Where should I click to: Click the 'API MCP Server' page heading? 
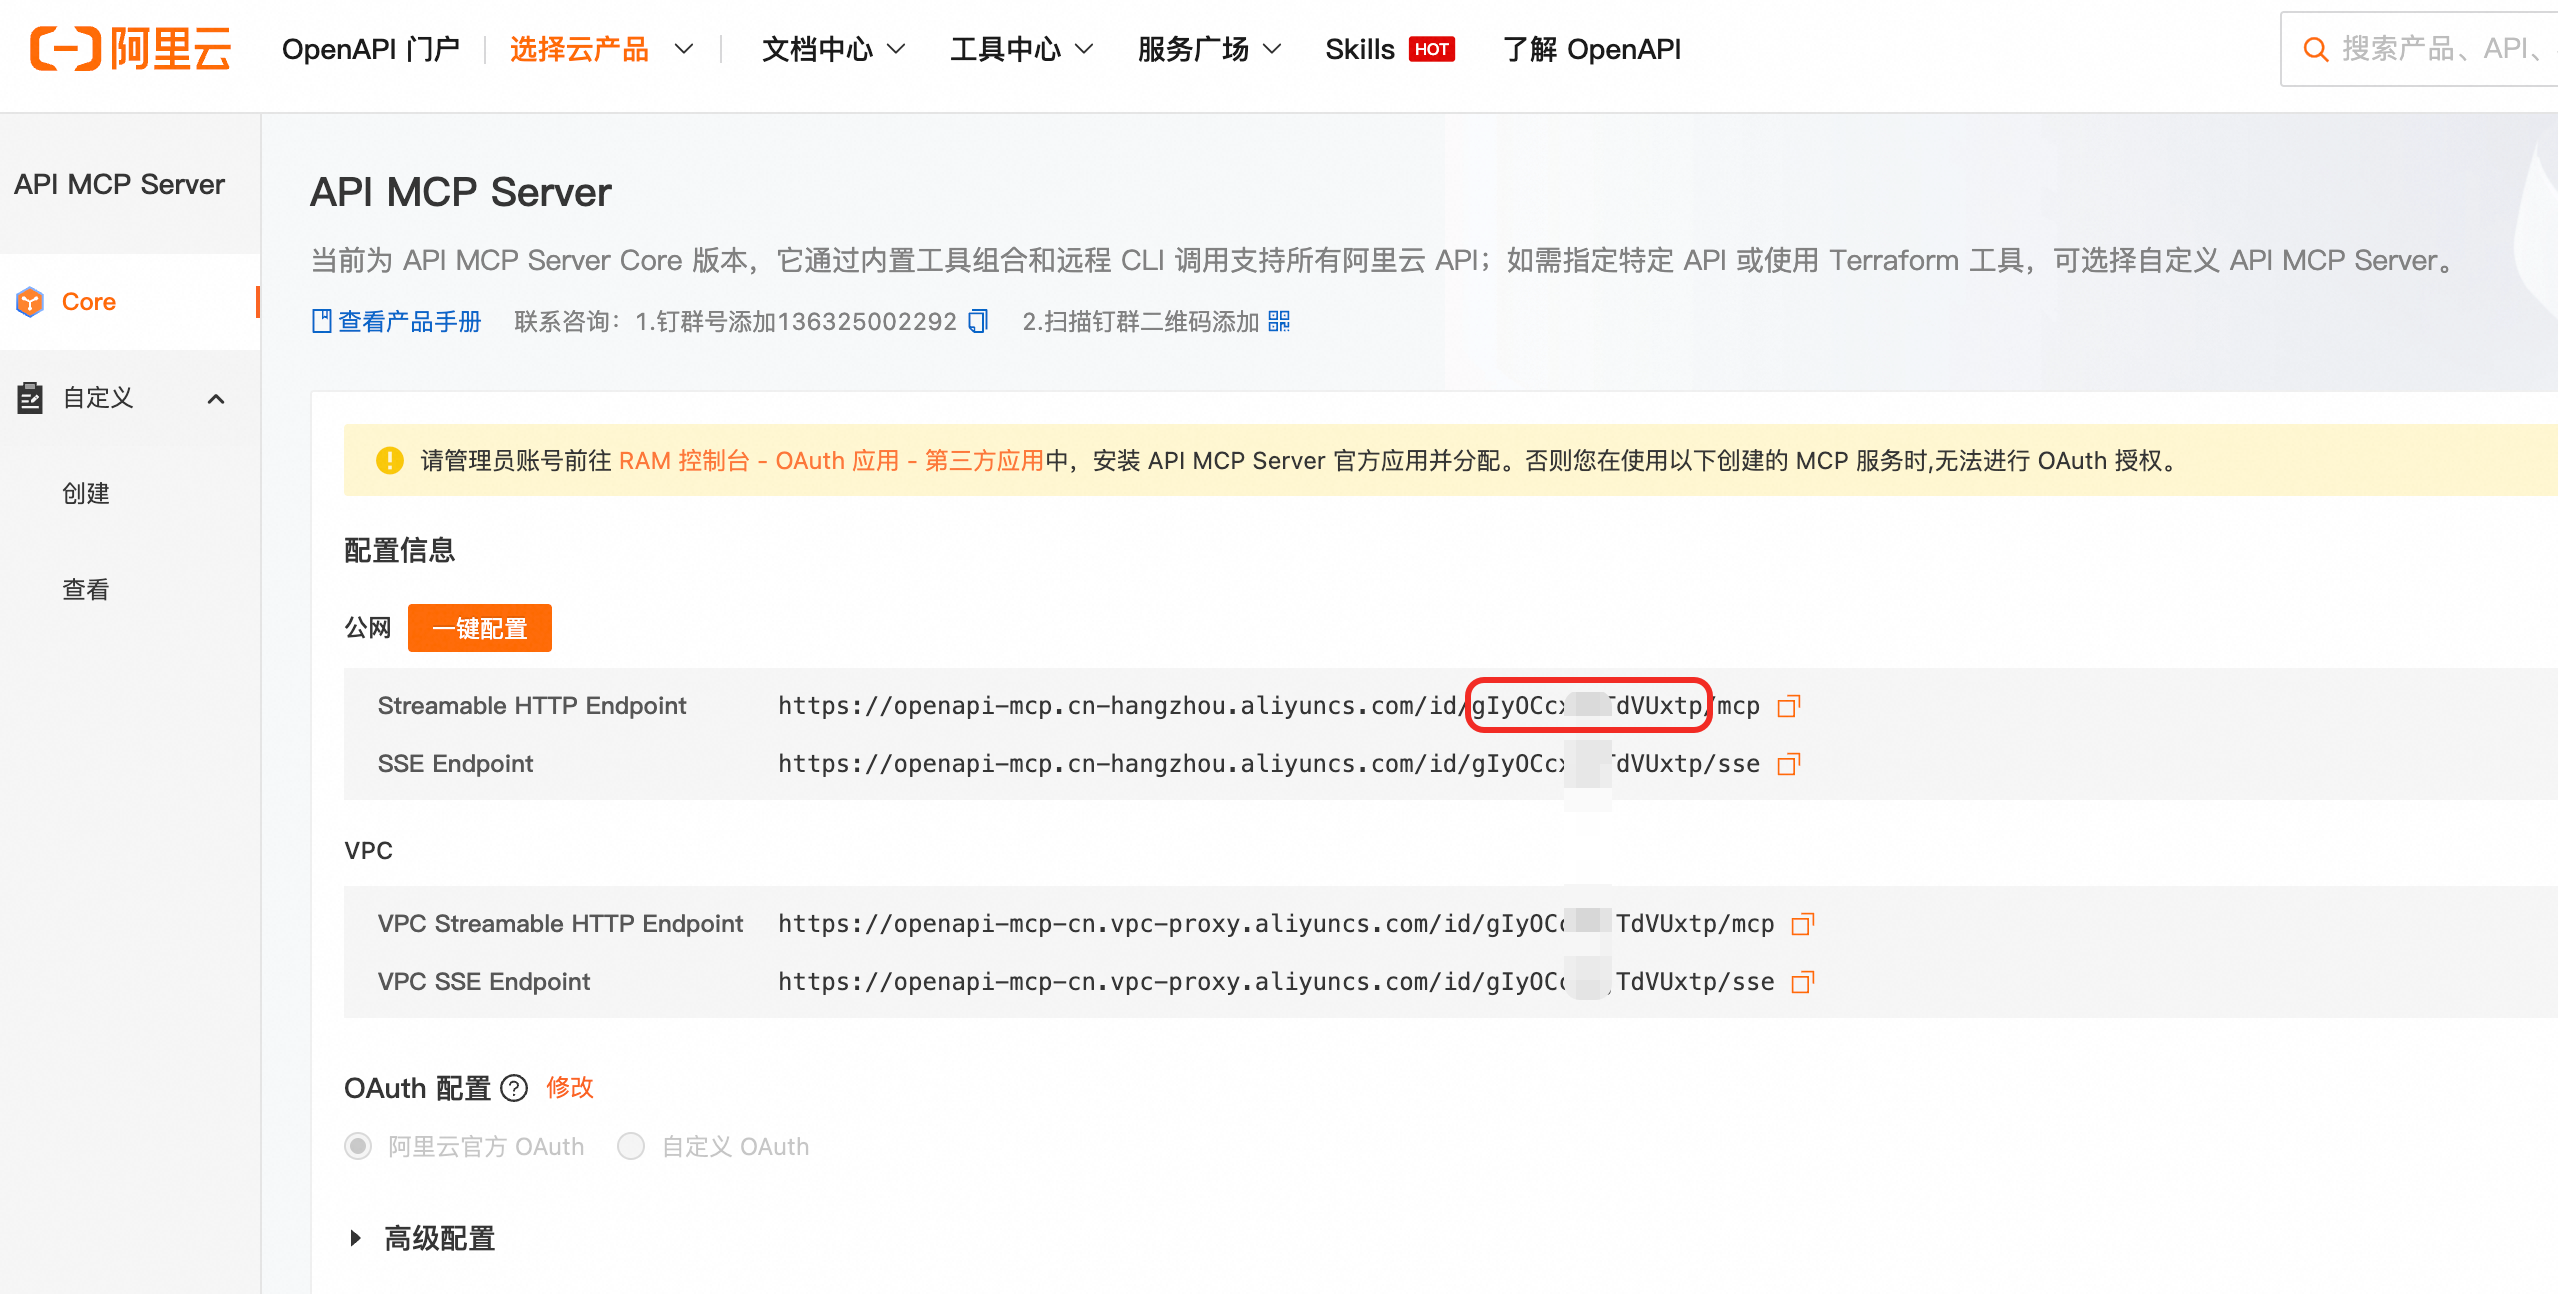[x=461, y=192]
